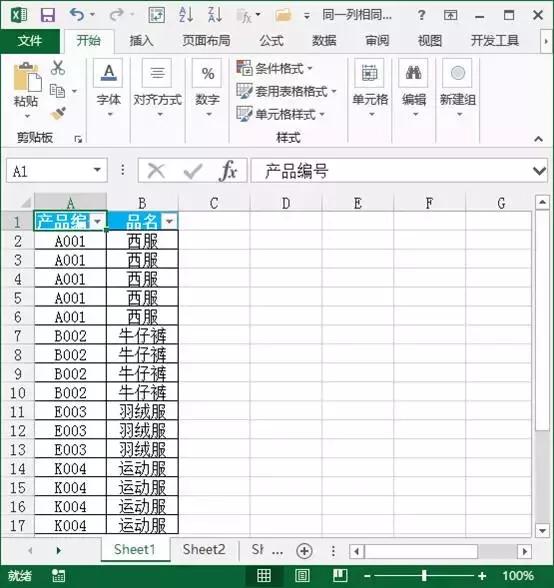Screen dimensions: 554x588
Task: Click the zoom slider handle
Action: (x=425, y=576)
